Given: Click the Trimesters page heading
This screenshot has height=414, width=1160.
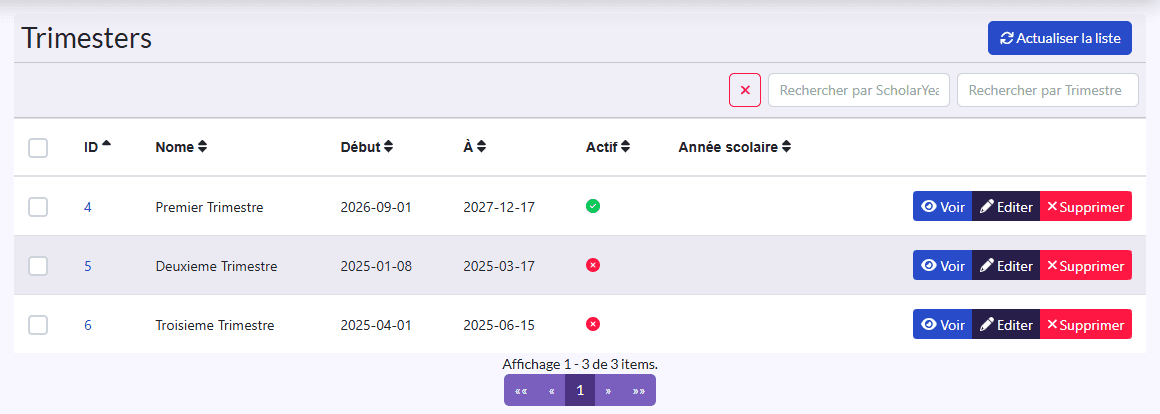Looking at the screenshot, I should [x=87, y=38].
